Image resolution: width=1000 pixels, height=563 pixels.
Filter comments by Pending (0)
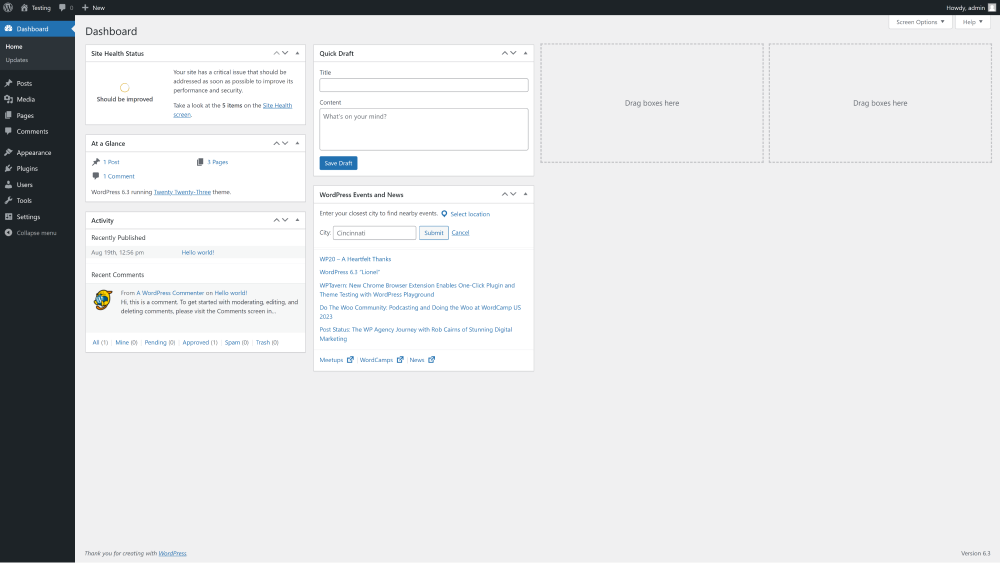coord(159,342)
